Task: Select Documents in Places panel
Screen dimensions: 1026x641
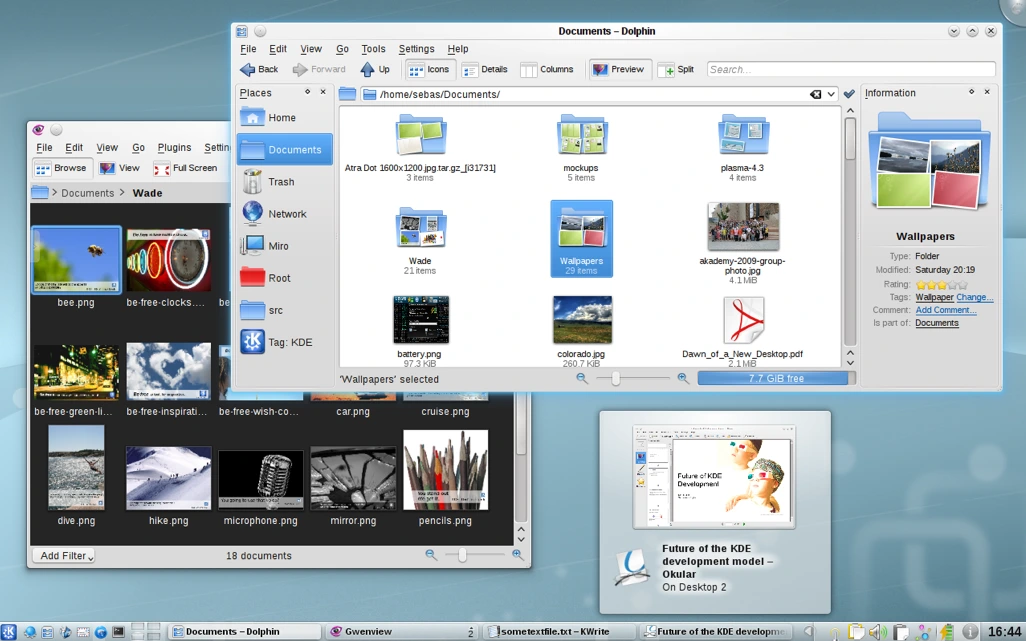Action: (284, 150)
